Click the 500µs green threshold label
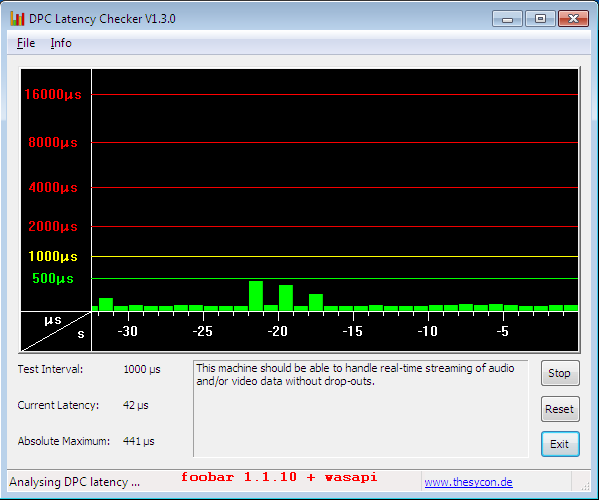The image size is (599, 500). tap(53, 278)
